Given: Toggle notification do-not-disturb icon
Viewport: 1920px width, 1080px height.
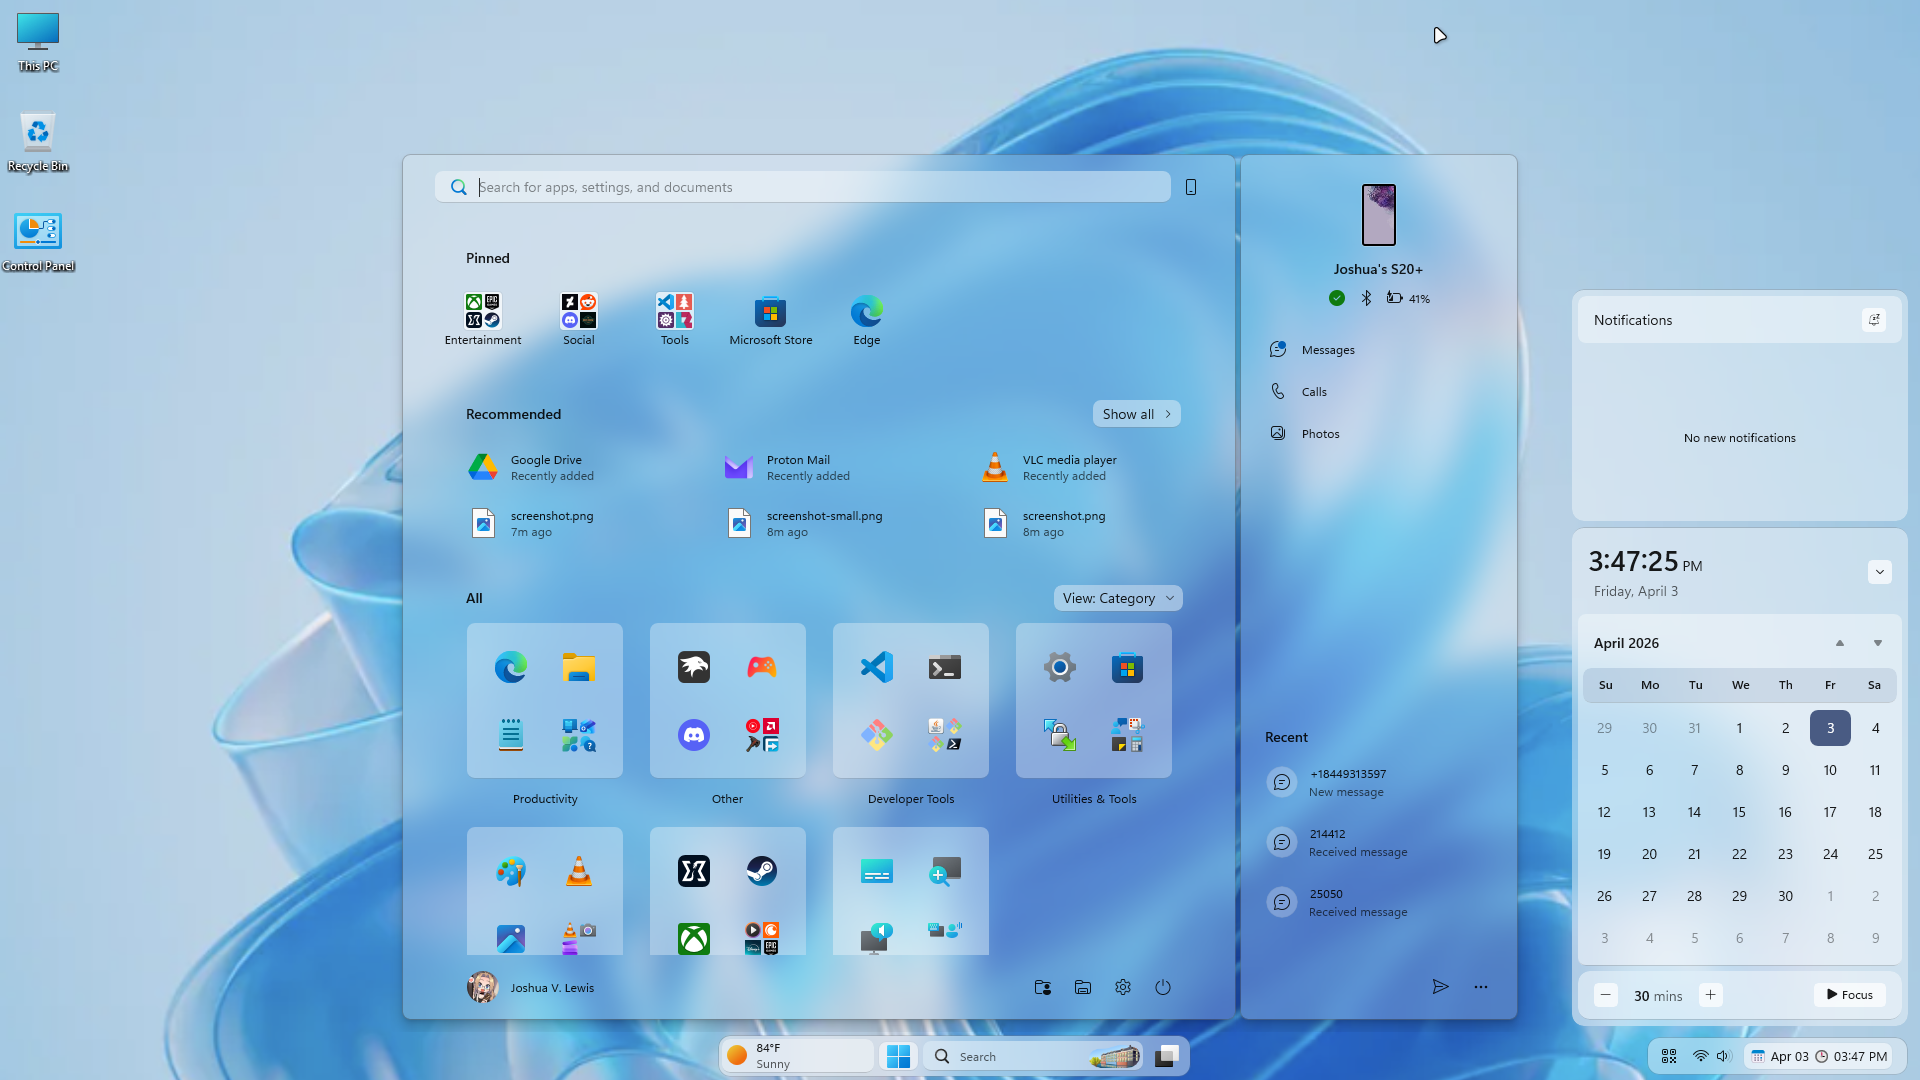Looking at the screenshot, I should coord(1874,320).
